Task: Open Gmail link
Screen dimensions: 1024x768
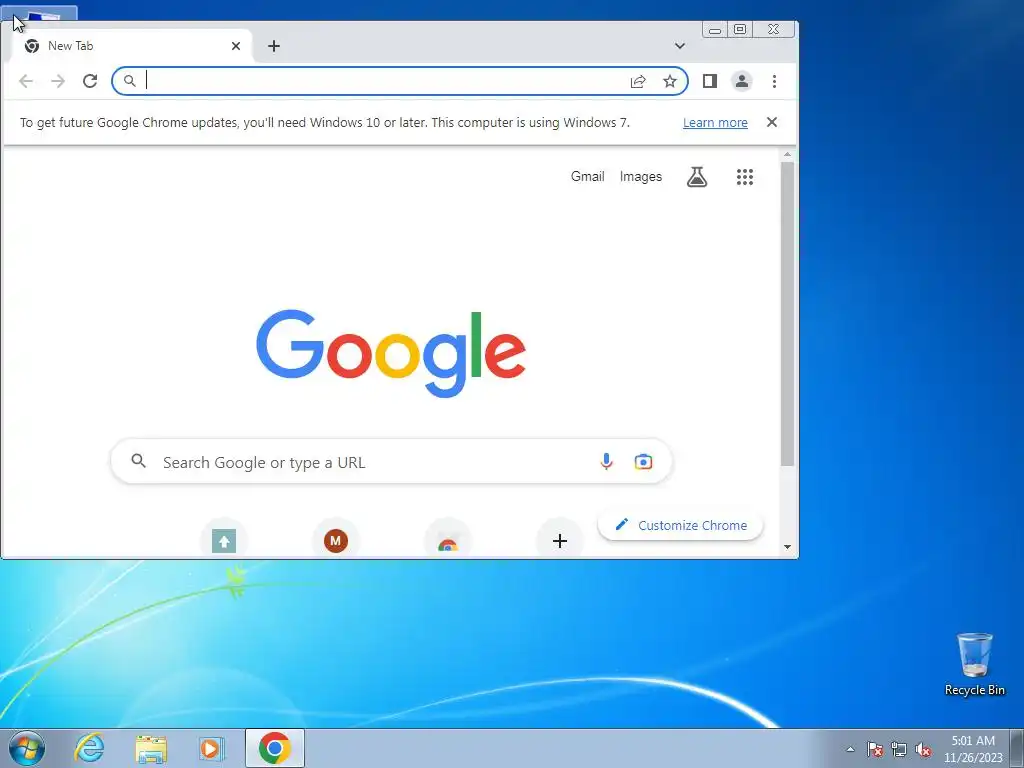Action: tap(588, 176)
